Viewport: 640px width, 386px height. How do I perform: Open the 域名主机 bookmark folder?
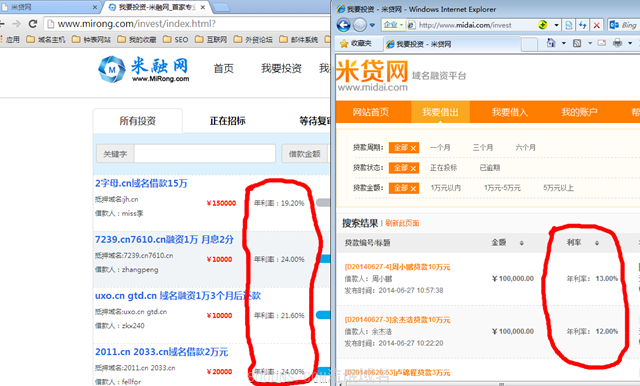pyautogui.click(x=46, y=39)
